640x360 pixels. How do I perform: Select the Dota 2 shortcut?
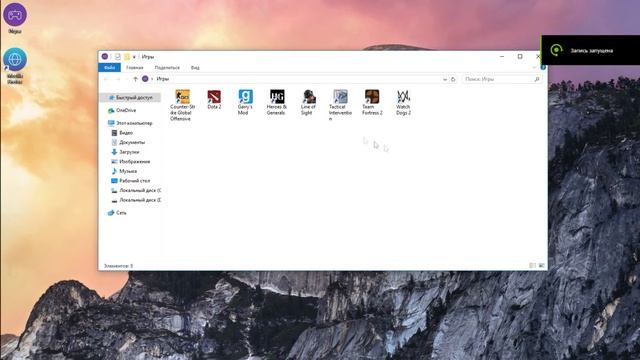pos(214,100)
